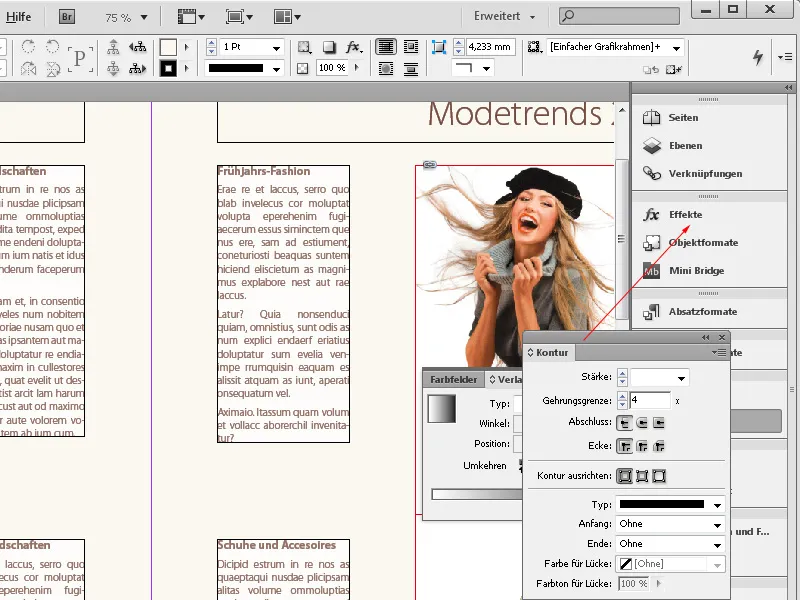Select the middle Kontur ausrichten alignment option
800x600 pixels.
pos(641,474)
